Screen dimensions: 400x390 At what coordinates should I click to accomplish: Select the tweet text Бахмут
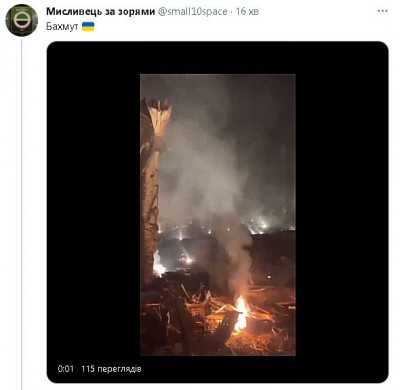click(62, 27)
